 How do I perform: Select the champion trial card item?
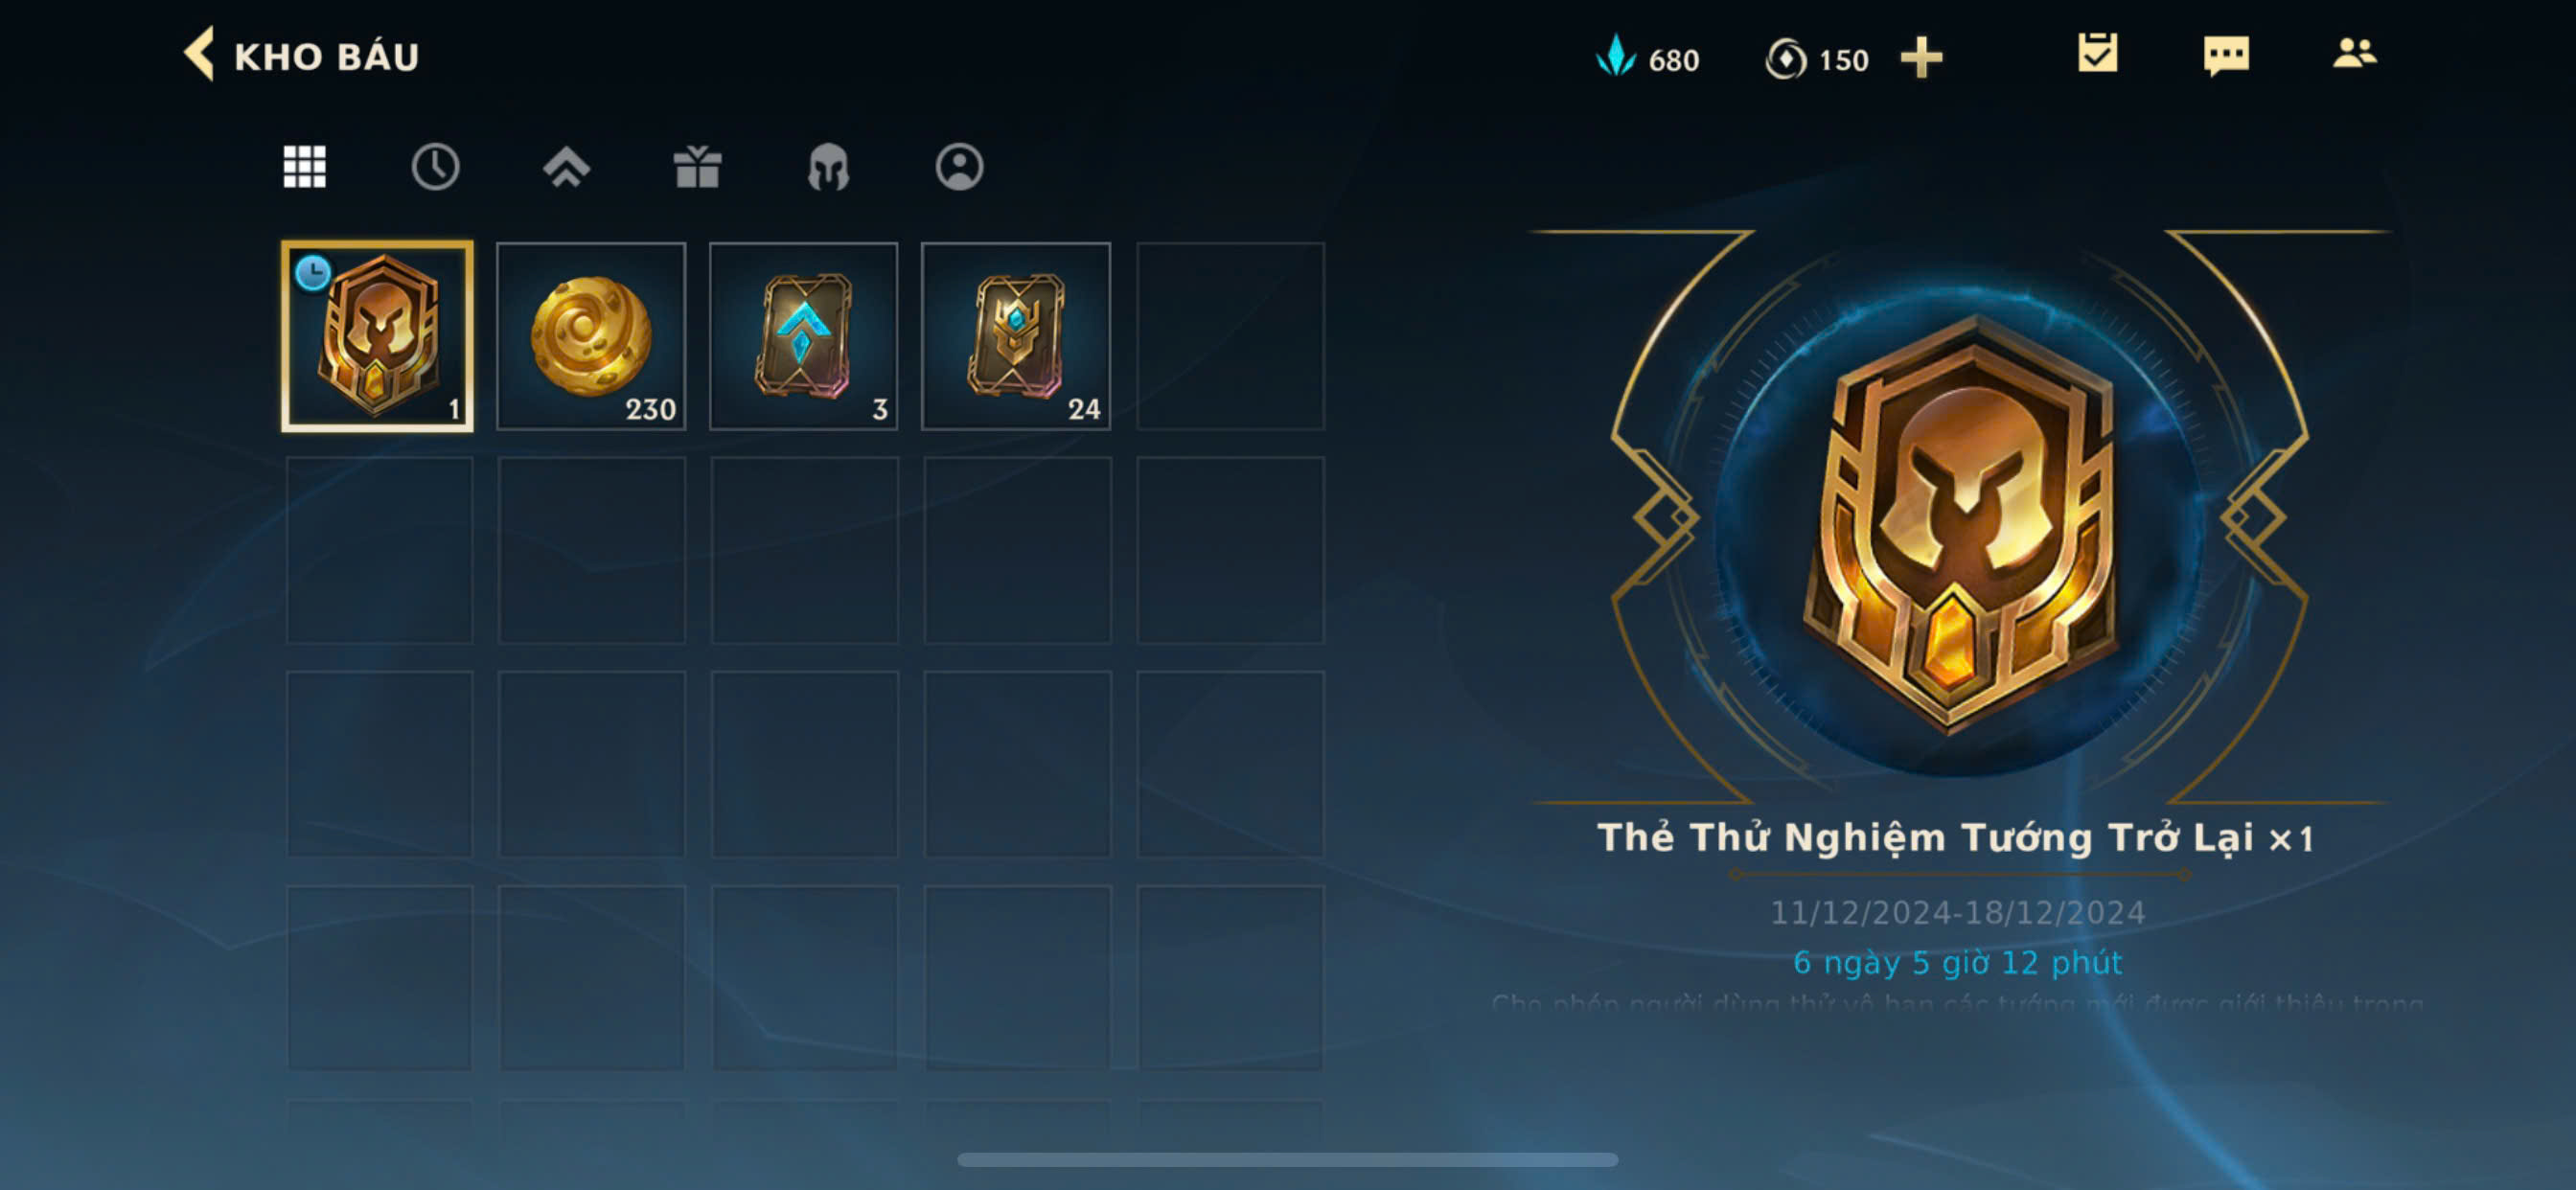[377, 336]
